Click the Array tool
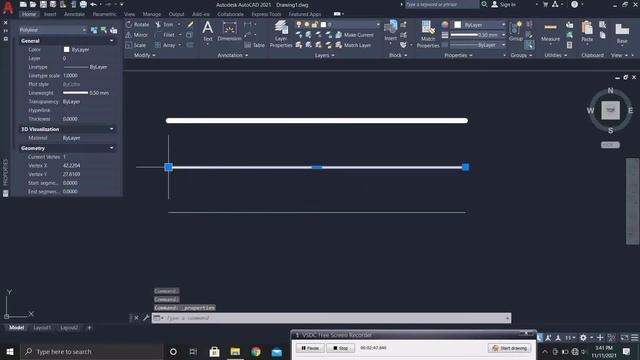Screen dimensions: 640x360 (165, 45)
